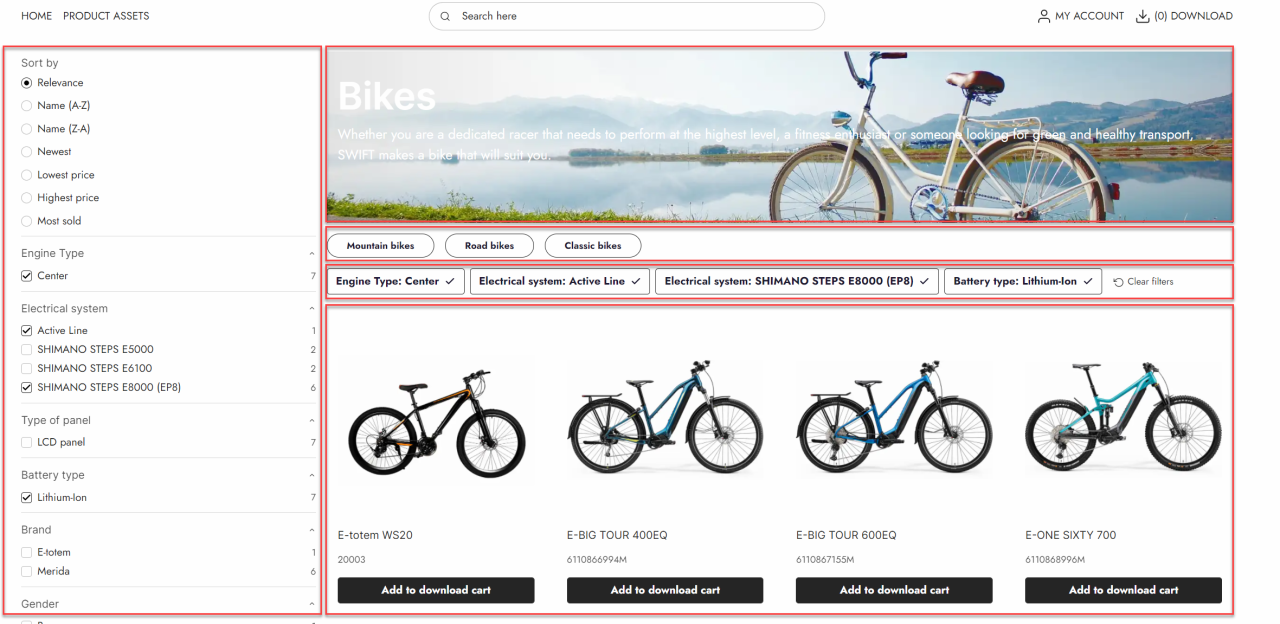Image resolution: width=1280 pixels, height=624 pixels.
Task: Click the Clear filters reset icon
Action: (x=1118, y=282)
